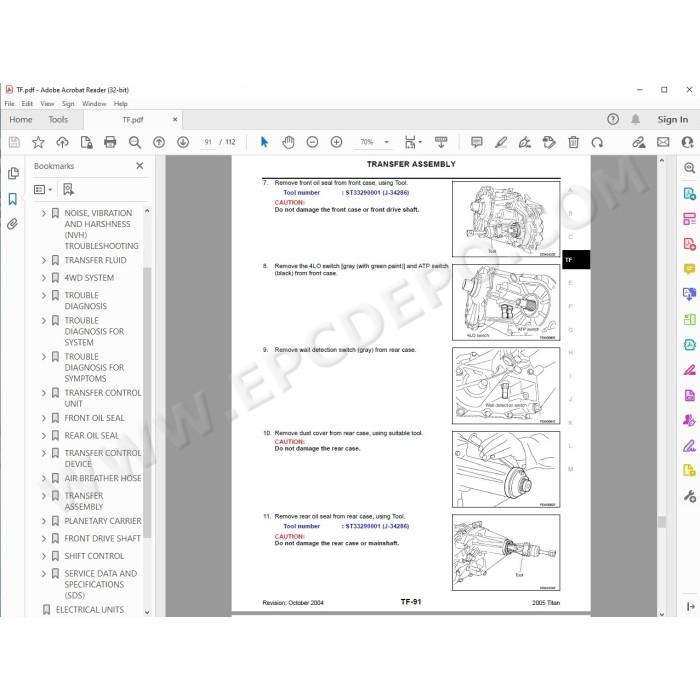Click the Save file icon

point(14,142)
